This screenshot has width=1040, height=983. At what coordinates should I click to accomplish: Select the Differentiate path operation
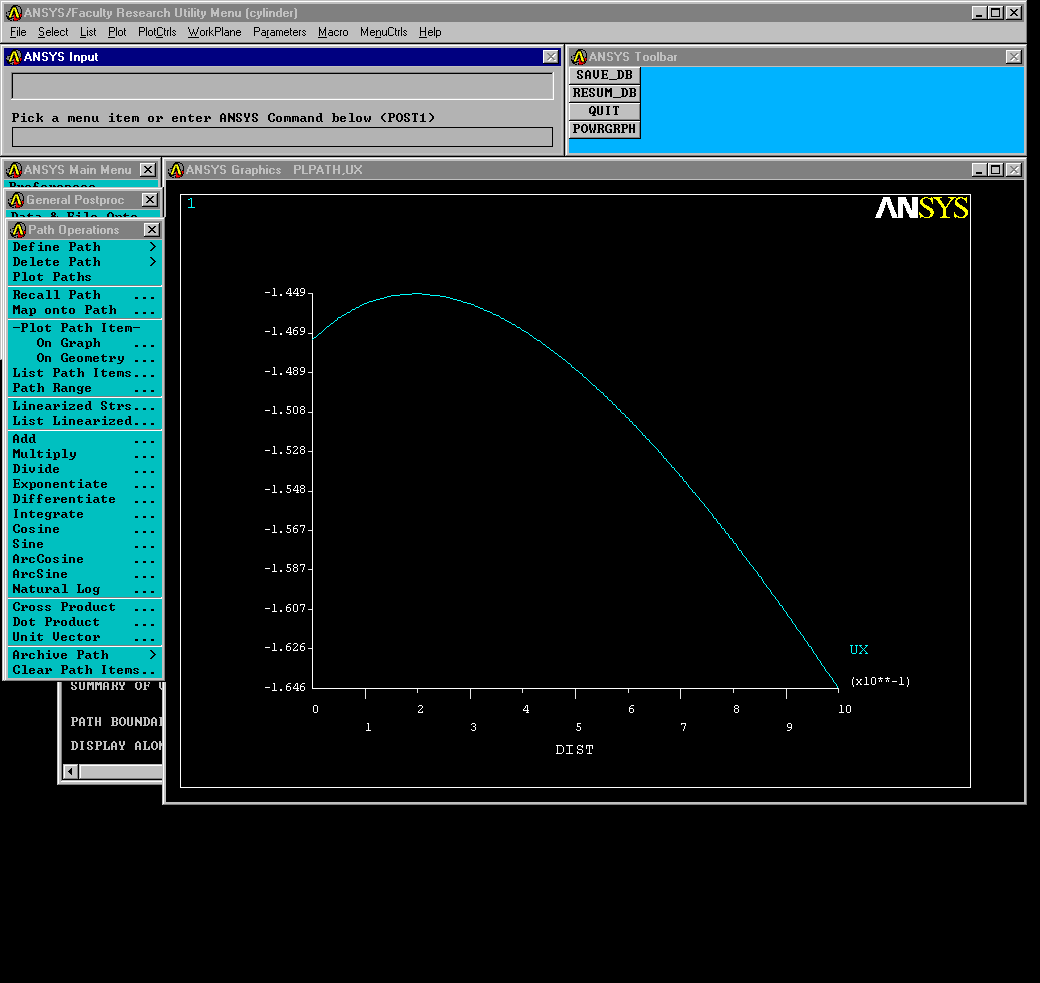(84, 499)
